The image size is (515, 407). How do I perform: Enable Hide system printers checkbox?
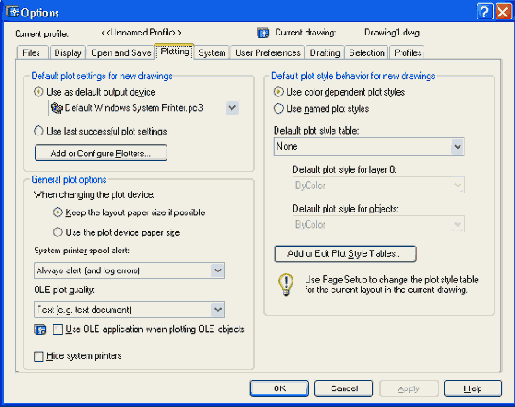tap(39, 356)
